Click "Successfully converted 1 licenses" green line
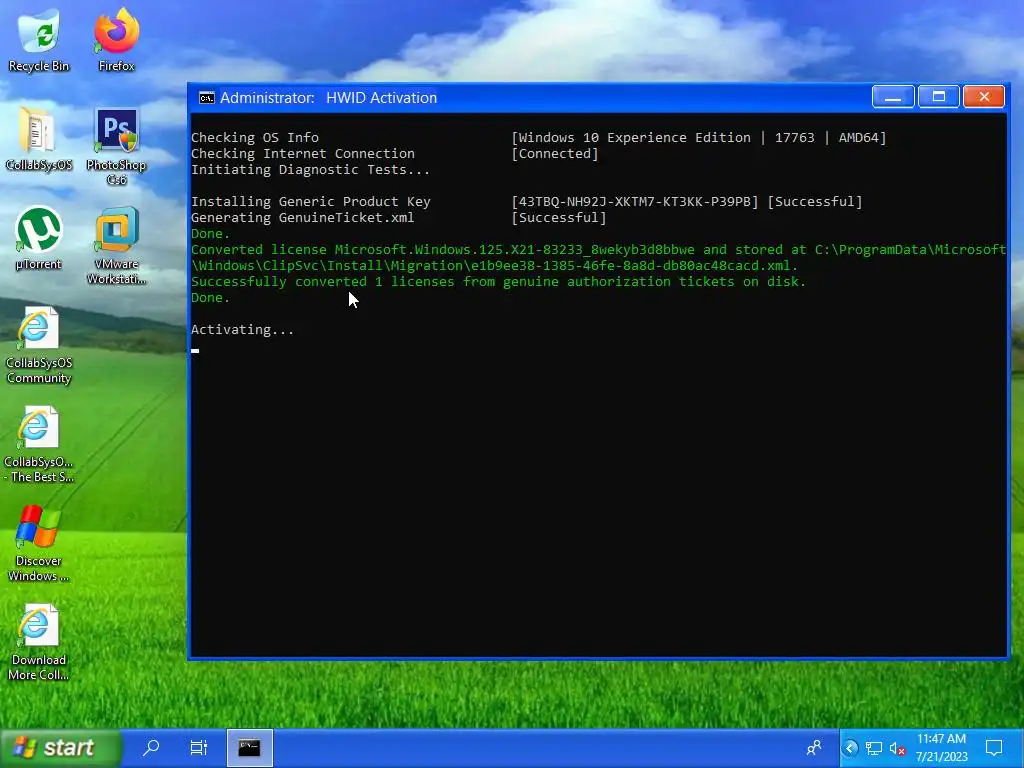Viewport: 1024px width, 768px height. 498,281
